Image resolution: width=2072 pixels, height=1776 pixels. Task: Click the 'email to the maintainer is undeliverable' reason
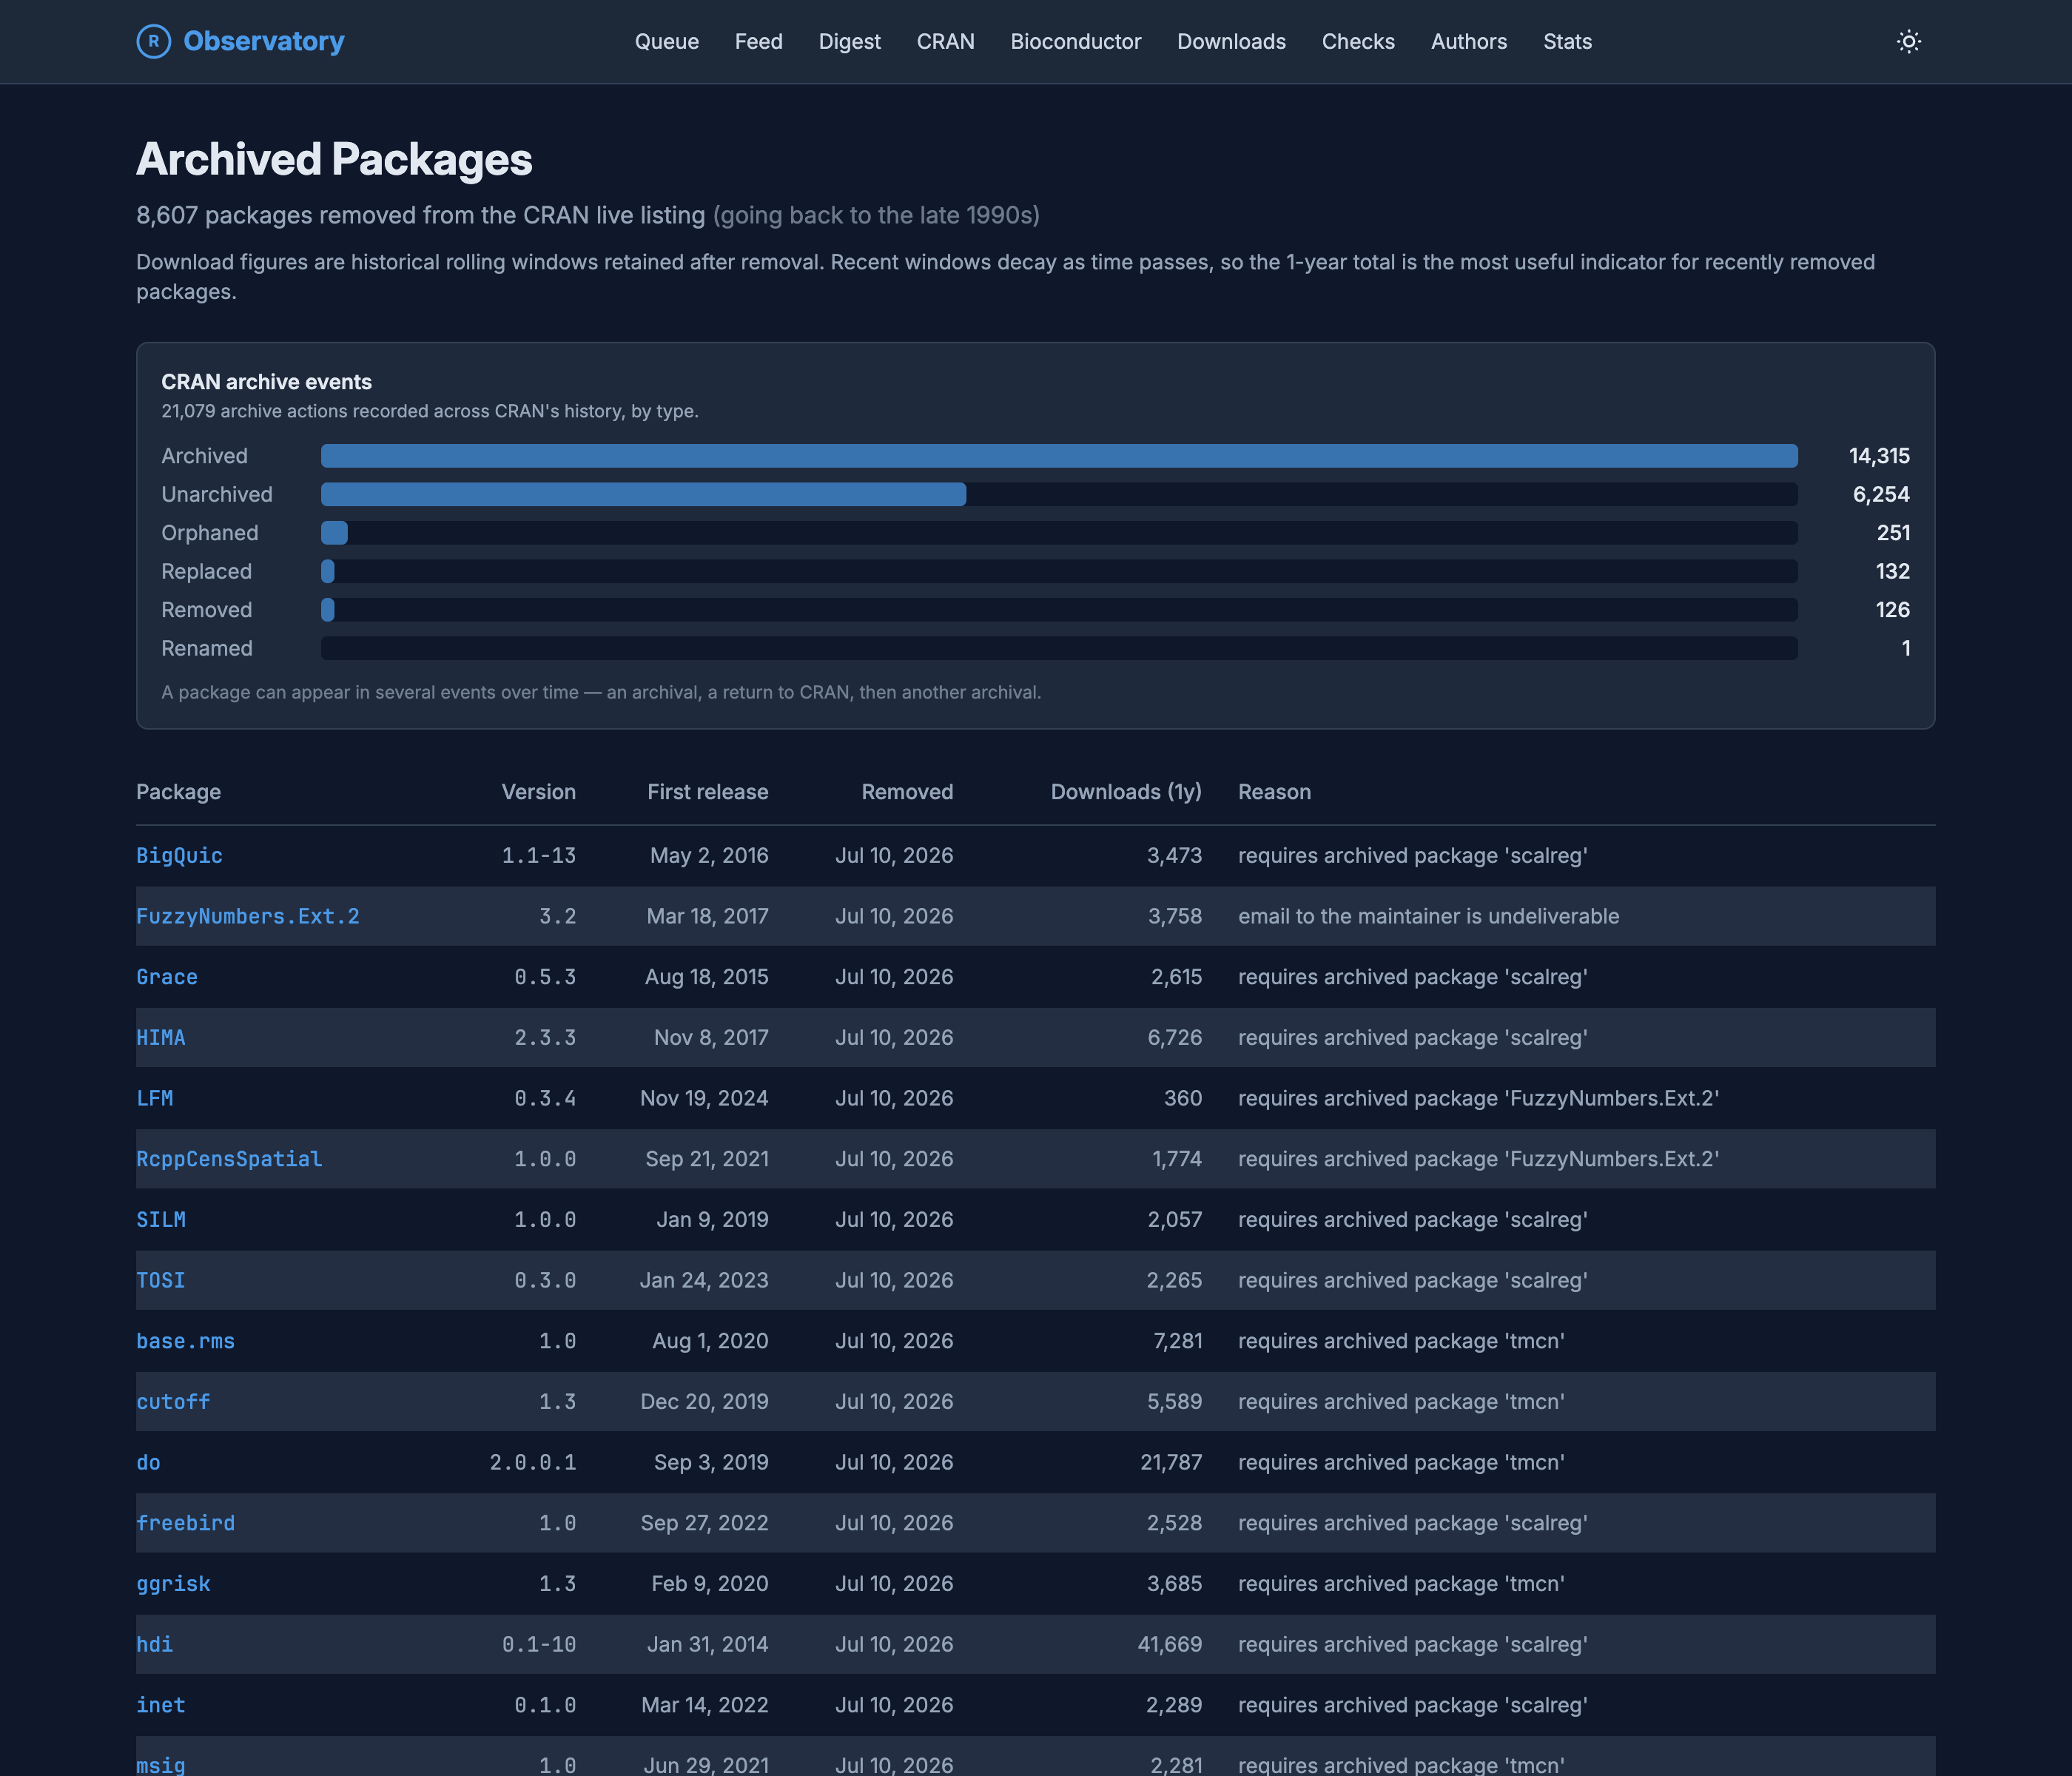pyautogui.click(x=1428, y=916)
